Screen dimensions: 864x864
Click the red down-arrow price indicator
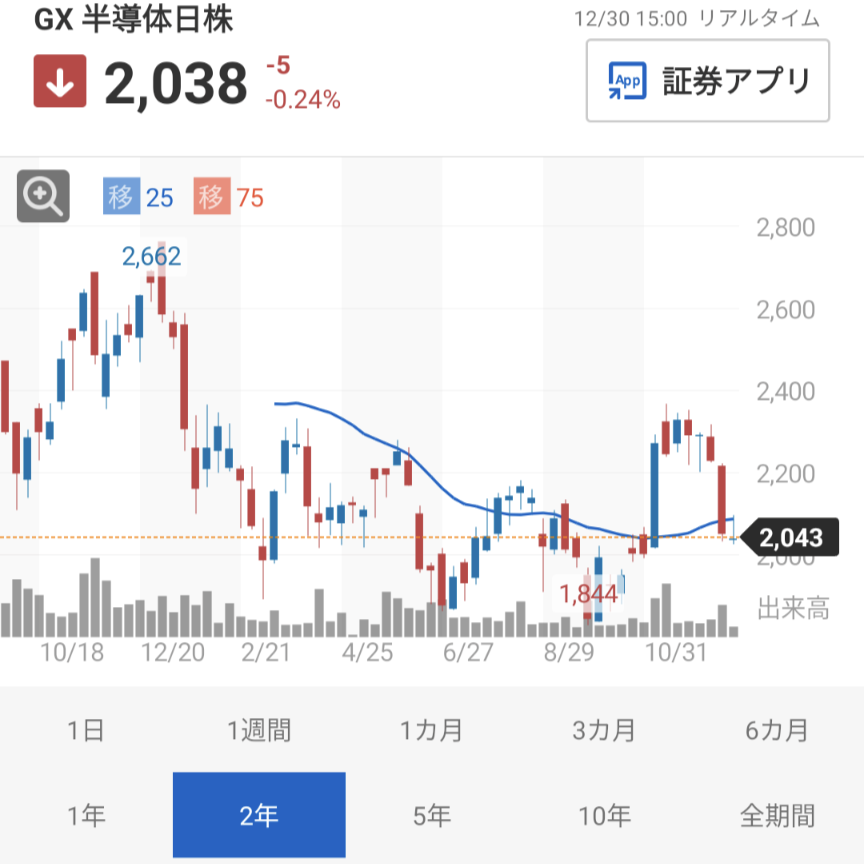coord(60,82)
